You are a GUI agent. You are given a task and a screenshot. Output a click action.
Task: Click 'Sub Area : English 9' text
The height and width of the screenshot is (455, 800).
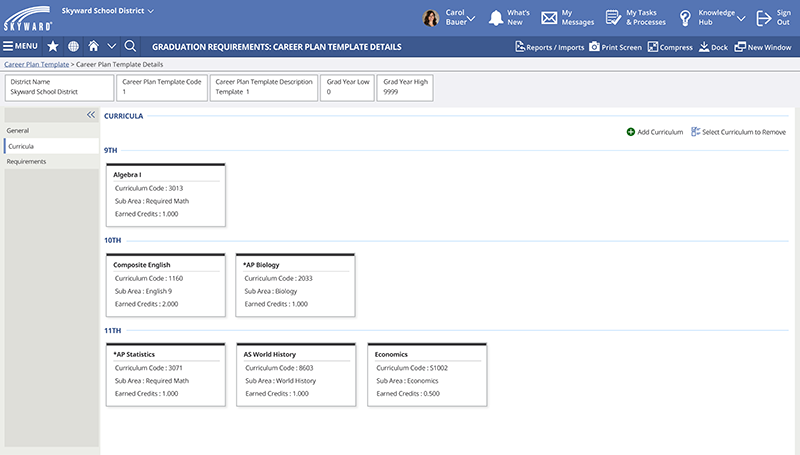pyautogui.click(x=143, y=291)
